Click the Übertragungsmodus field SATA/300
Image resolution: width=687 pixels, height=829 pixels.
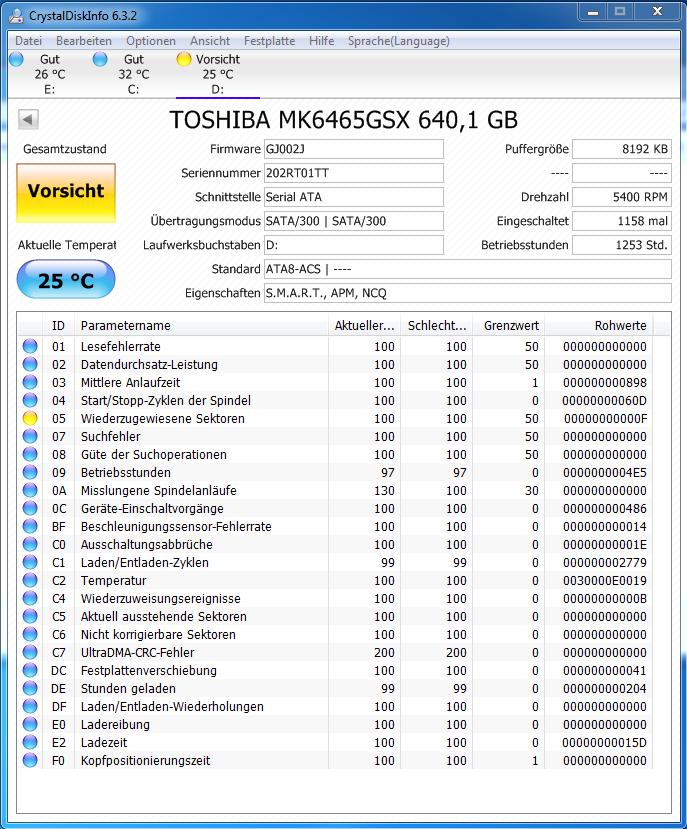(x=353, y=221)
